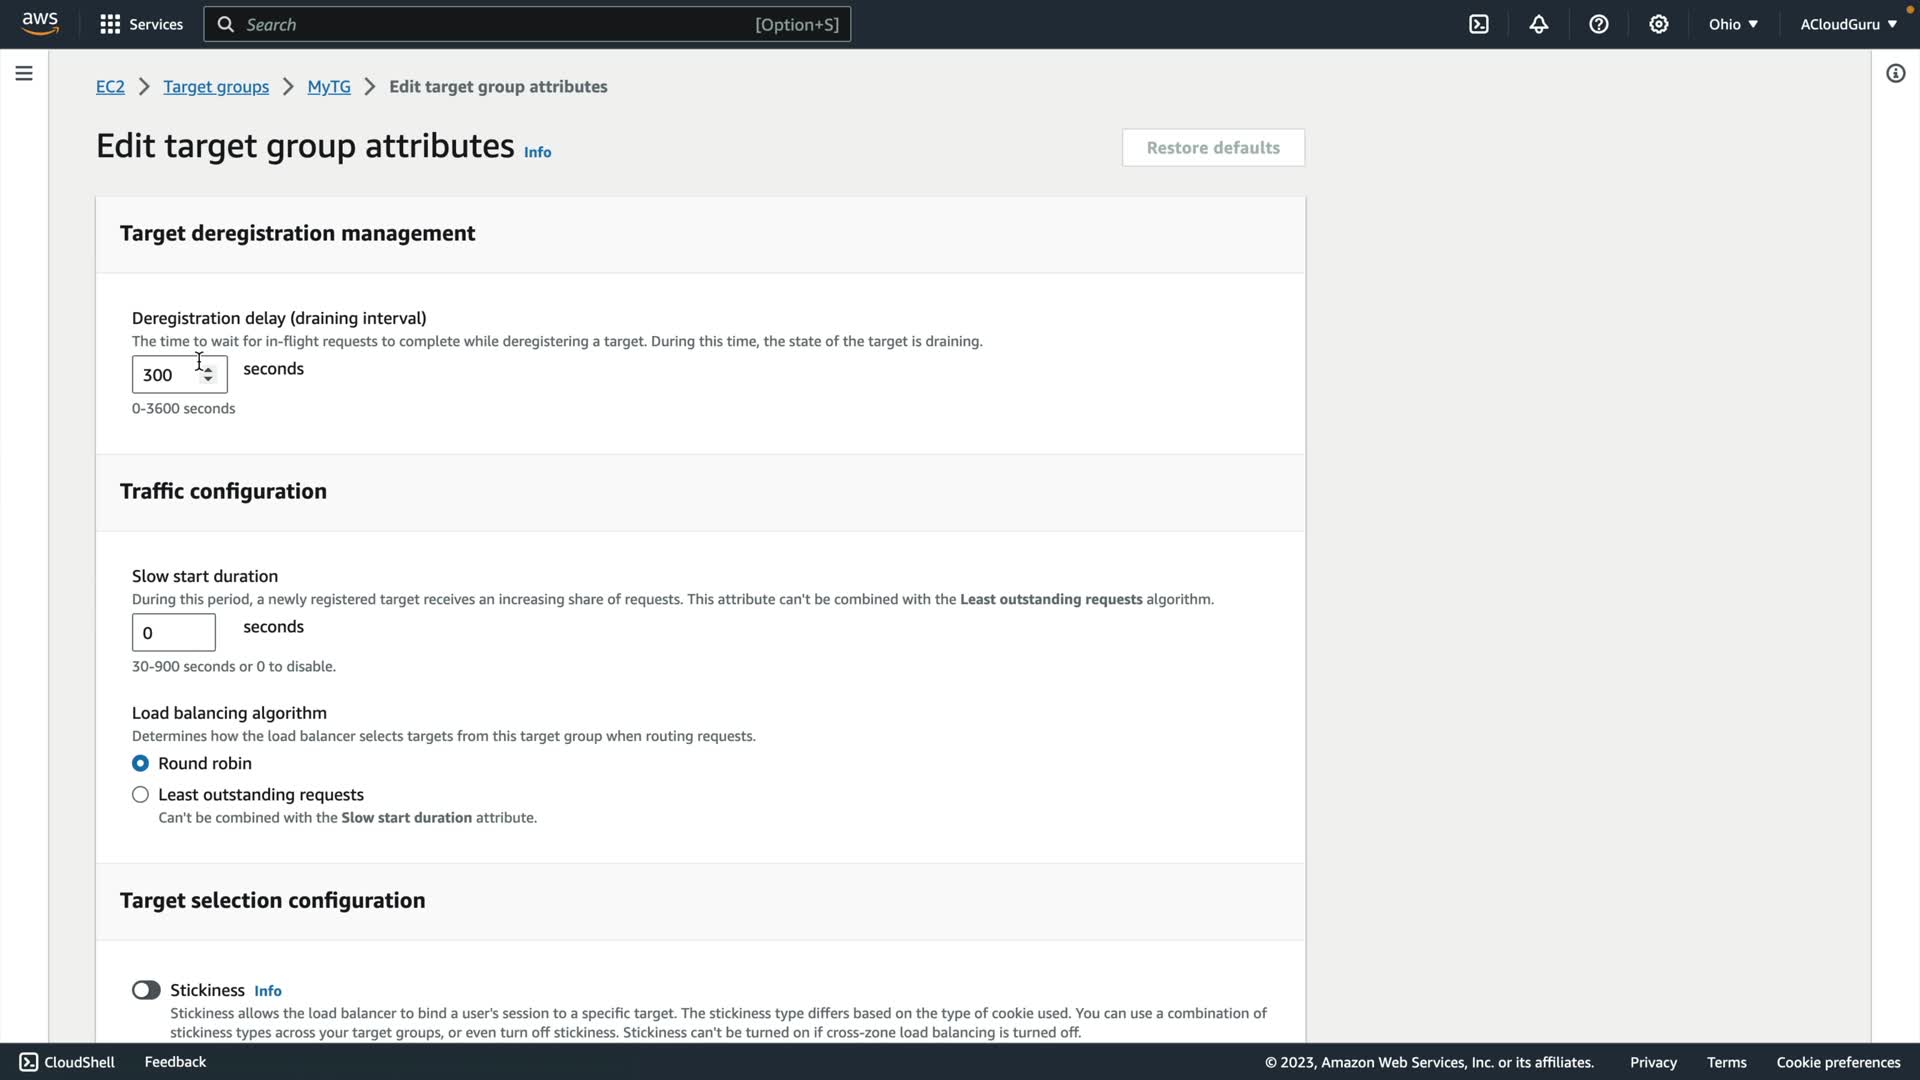Increase deregistration delay with stepper arrow
The width and height of the screenshot is (1920, 1080).
coord(208,369)
